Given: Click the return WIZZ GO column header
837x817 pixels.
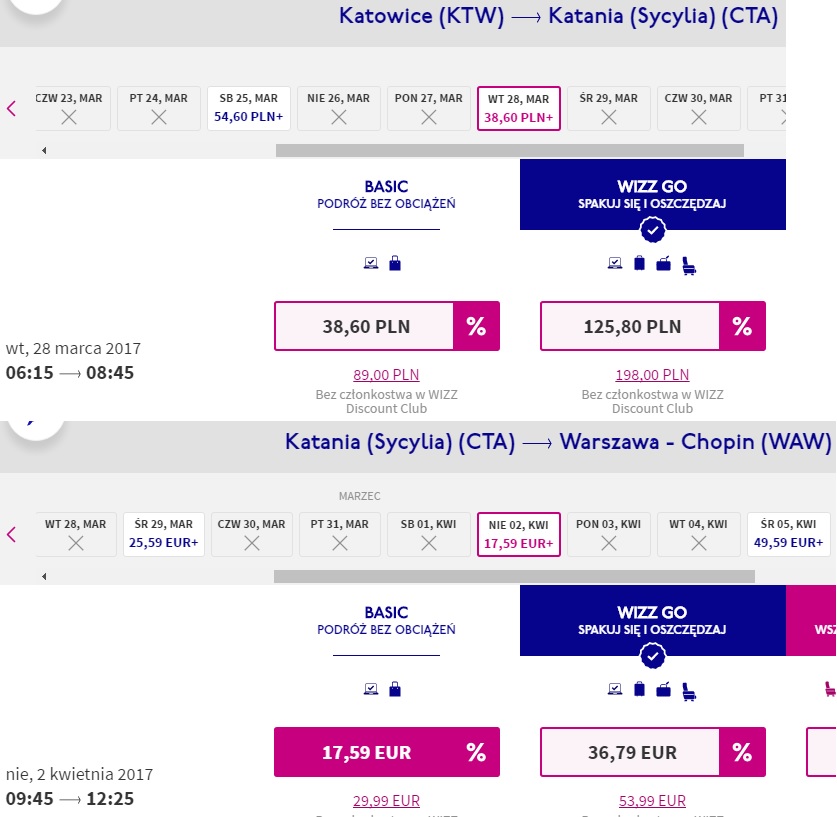Looking at the screenshot, I should (652, 620).
